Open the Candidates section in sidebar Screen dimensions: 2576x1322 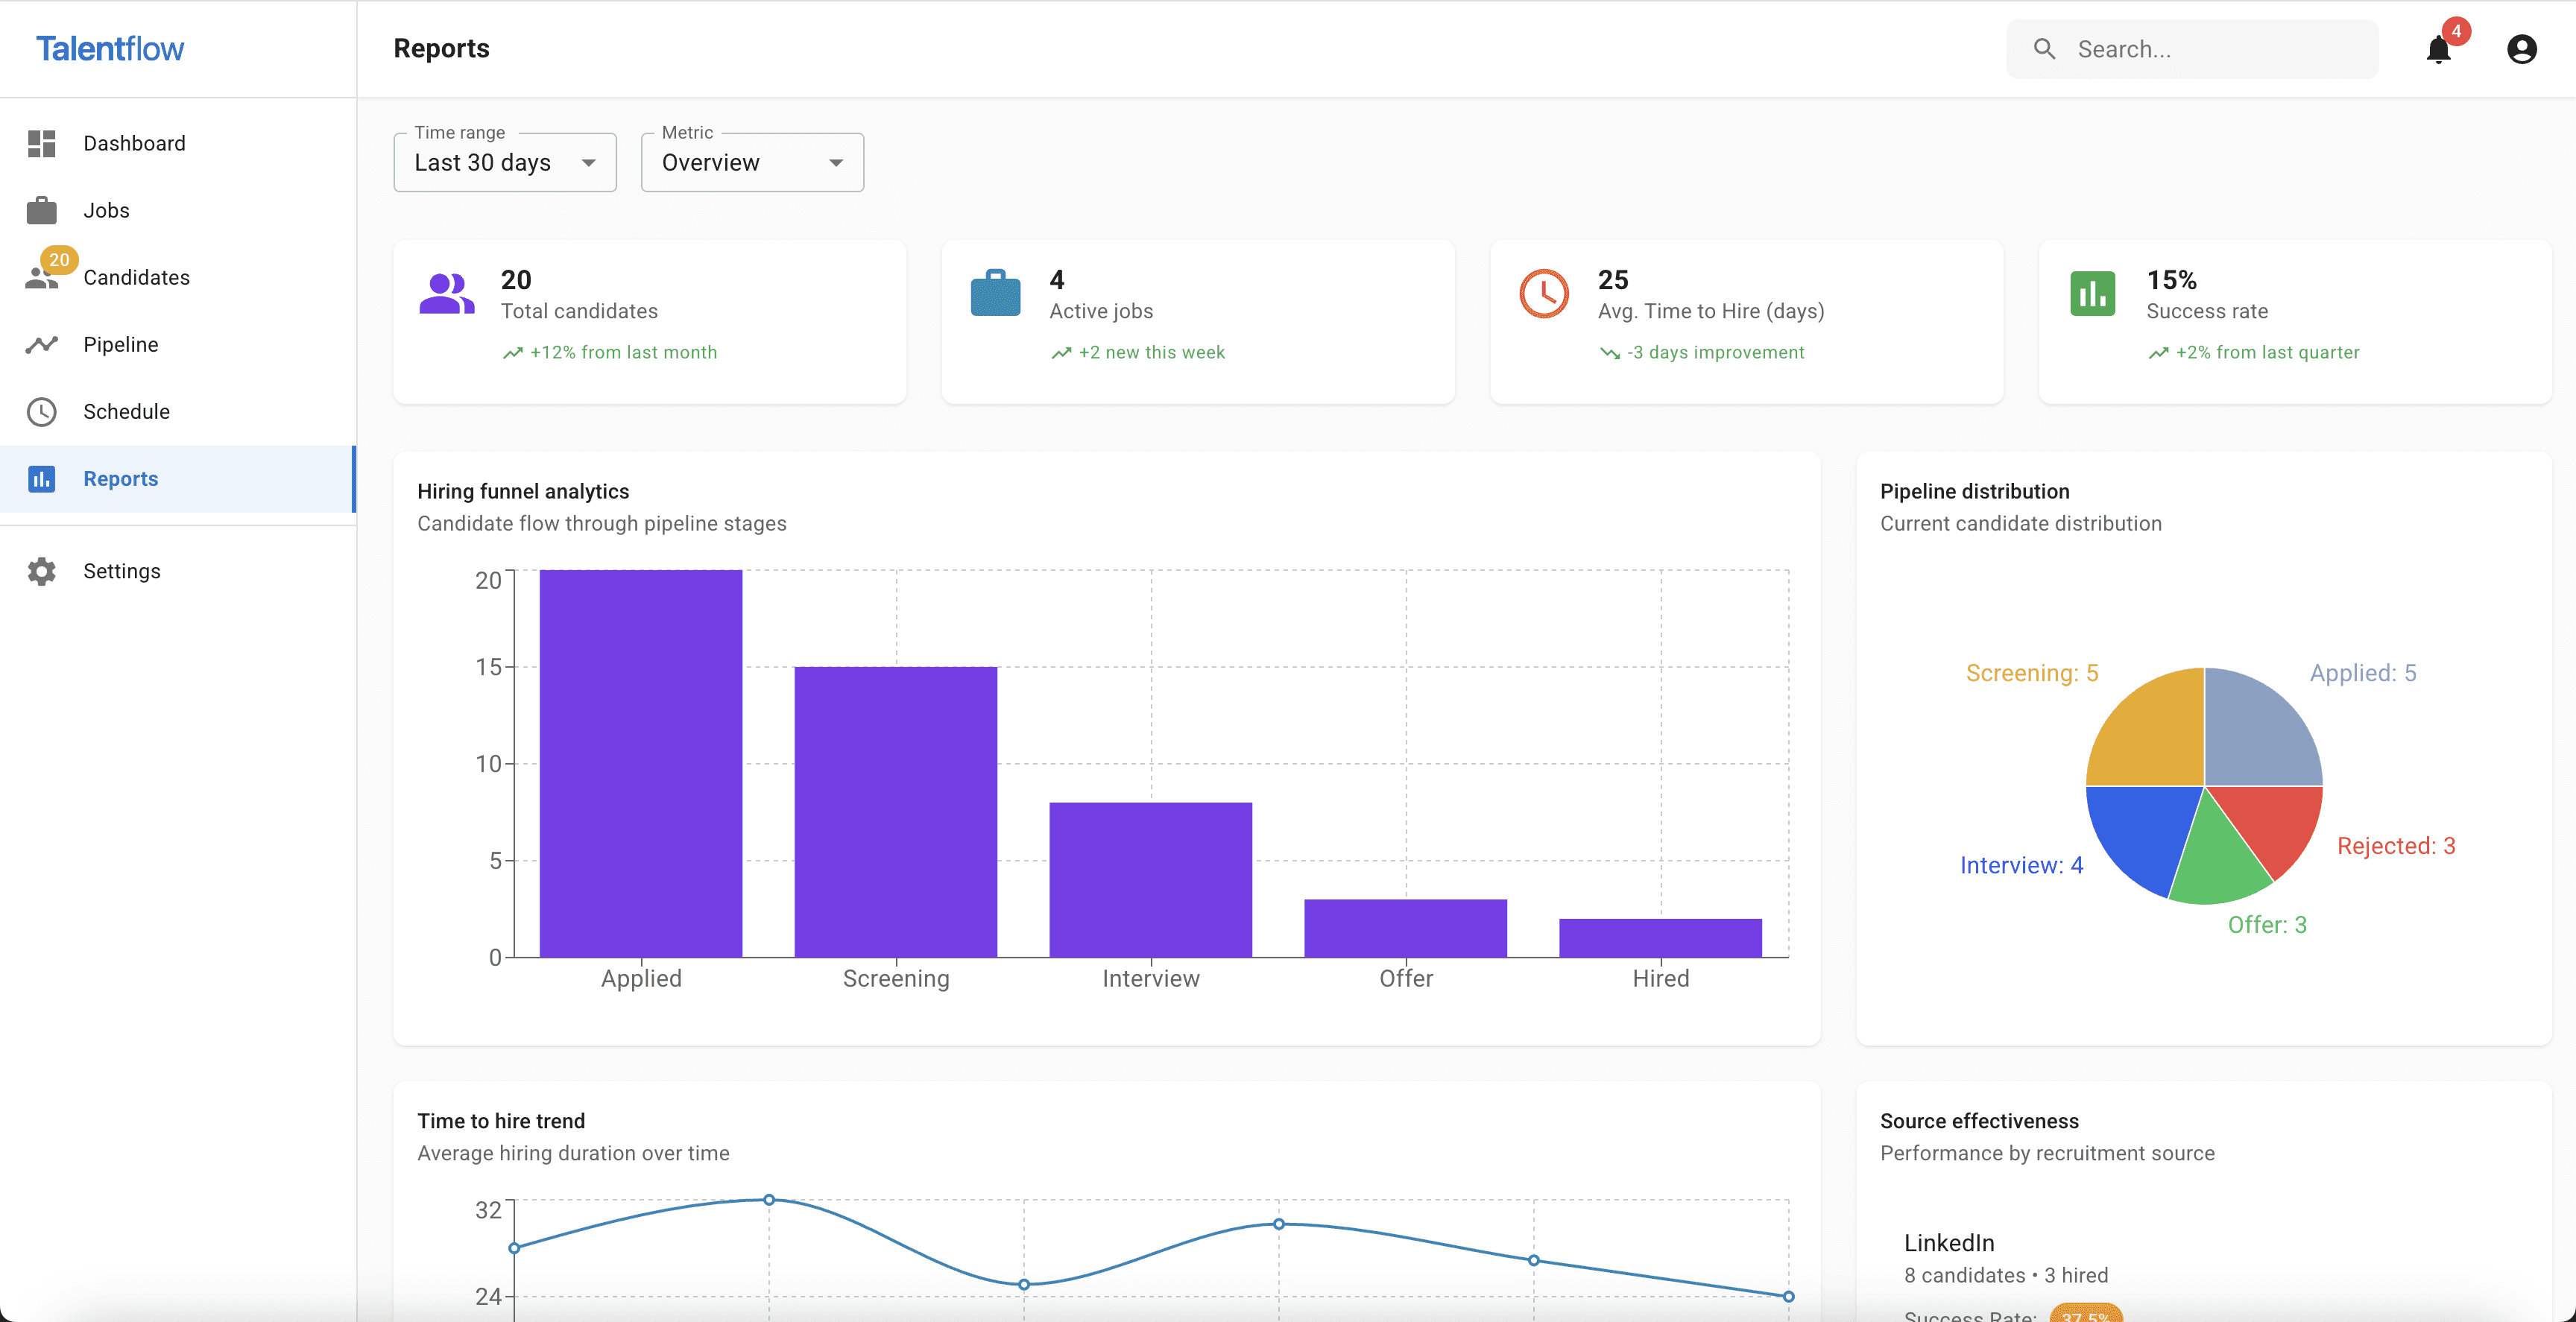[136, 277]
